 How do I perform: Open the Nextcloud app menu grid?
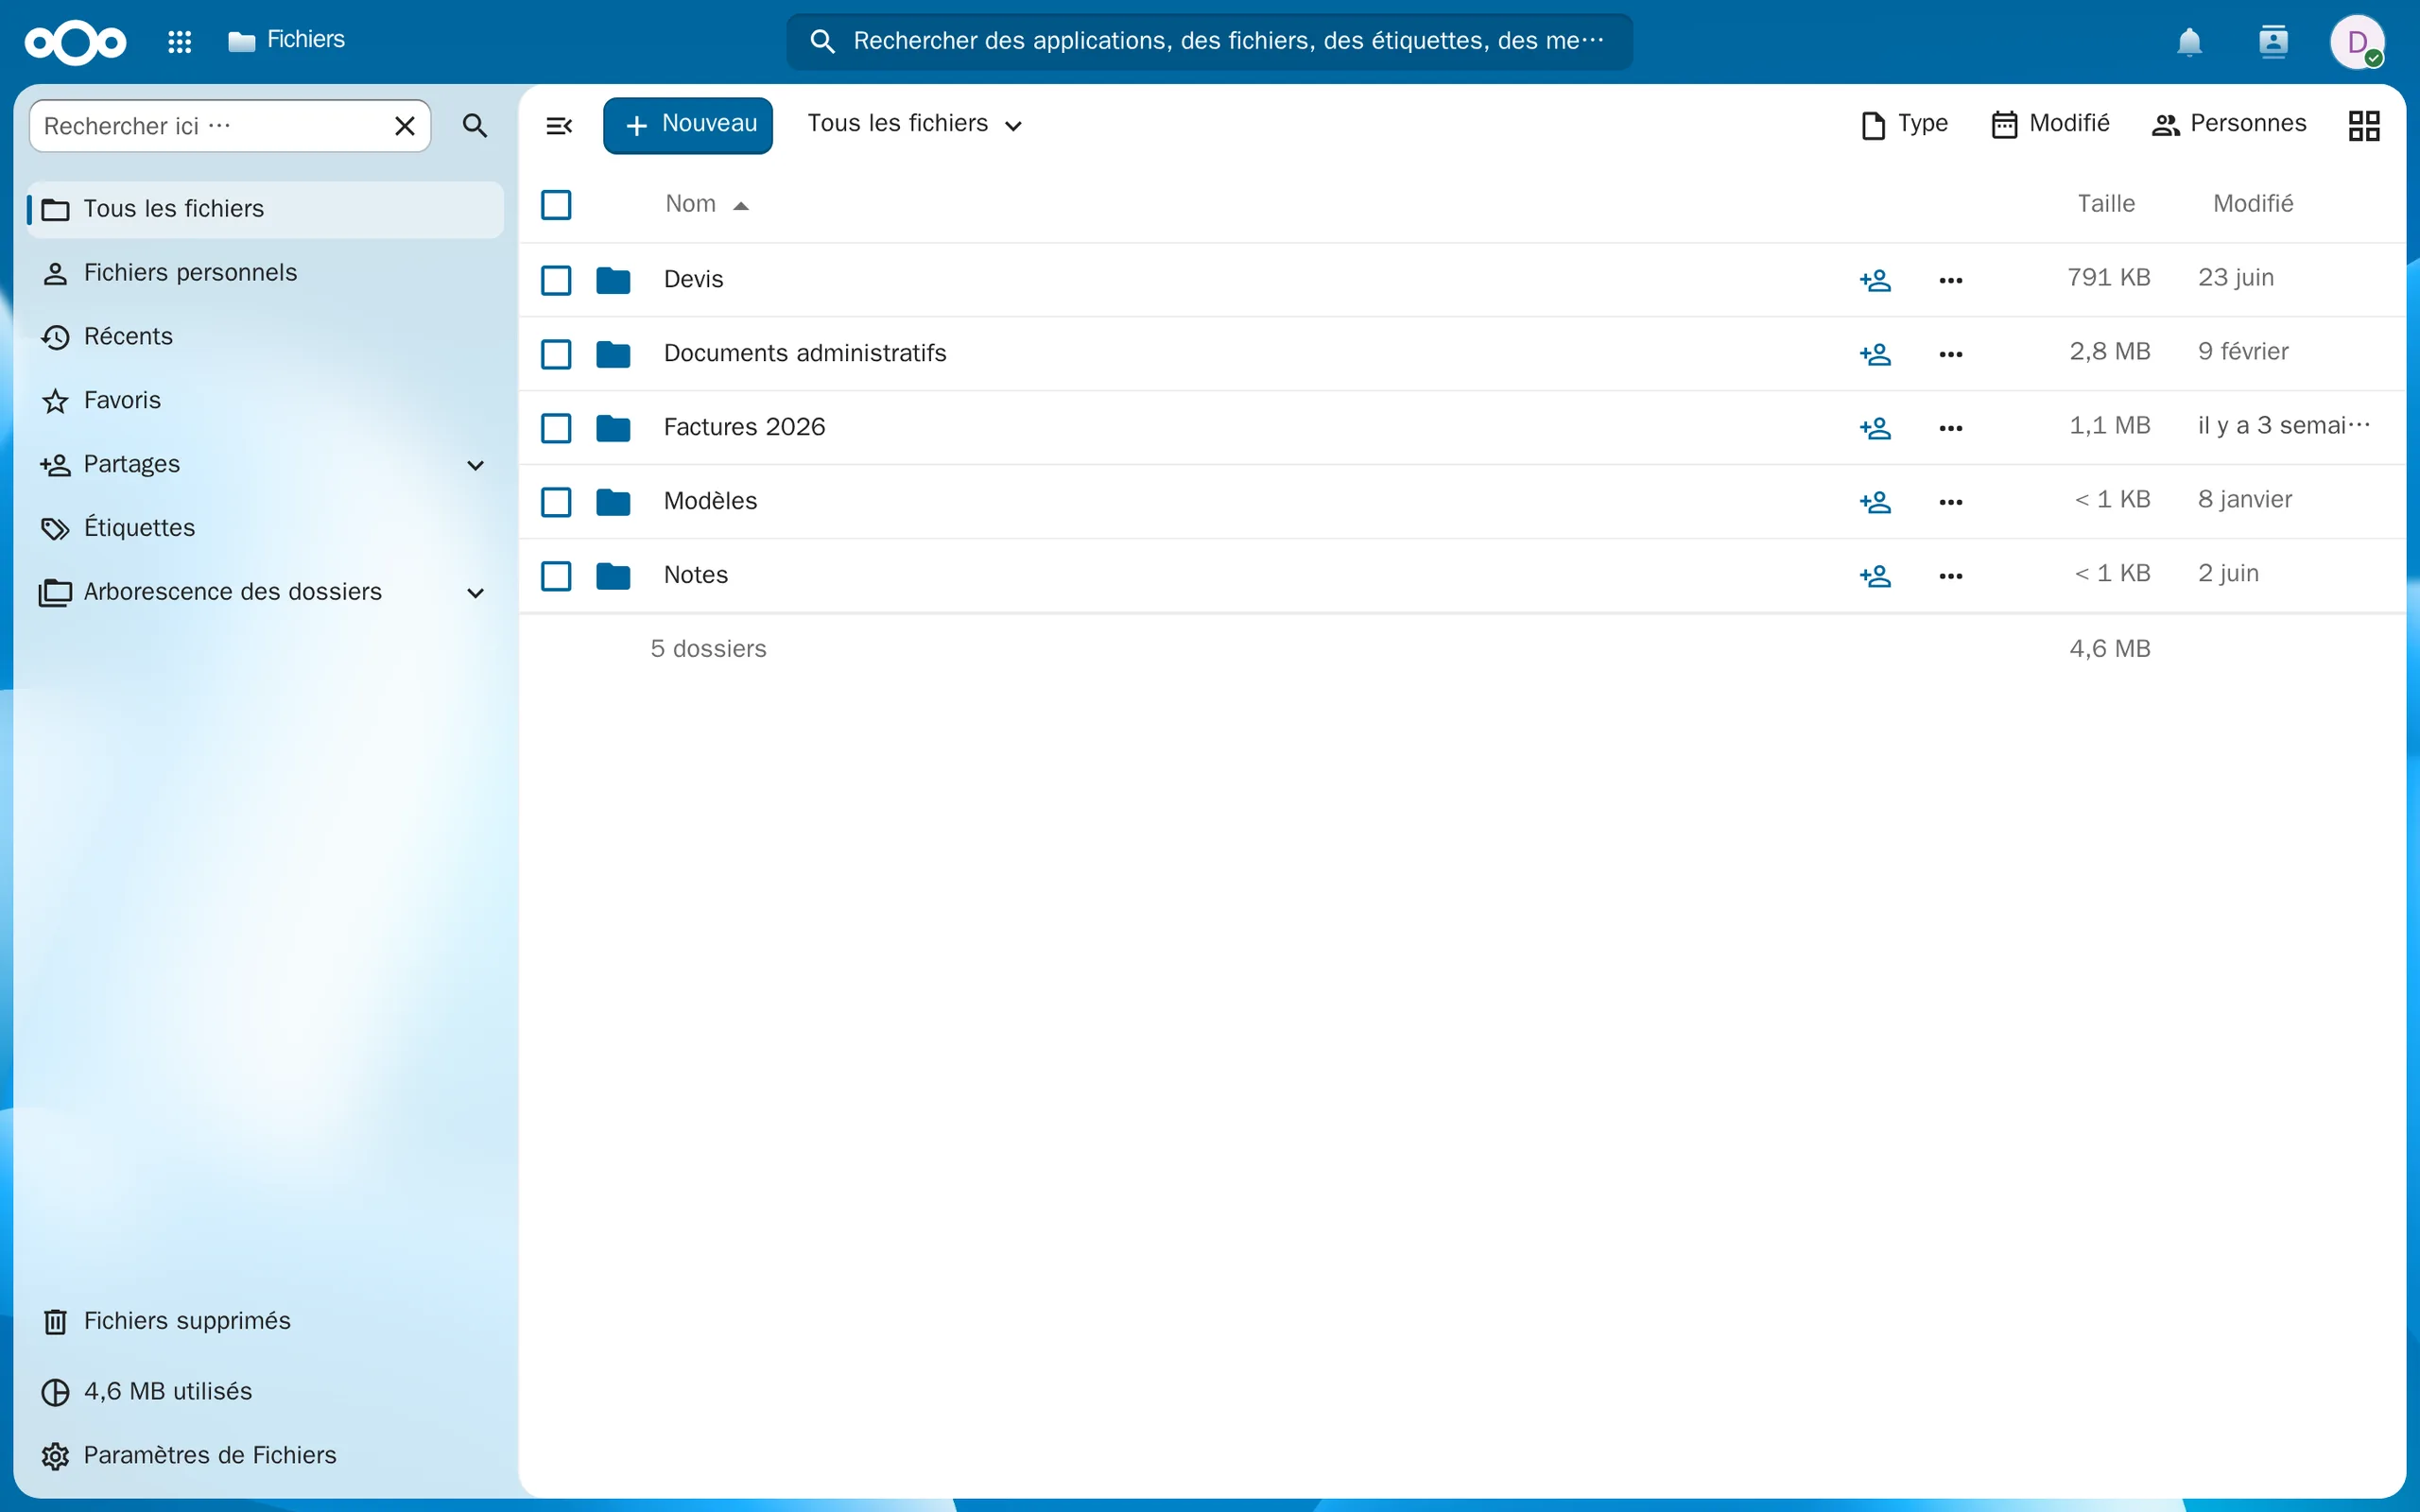(x=179, y=41)
